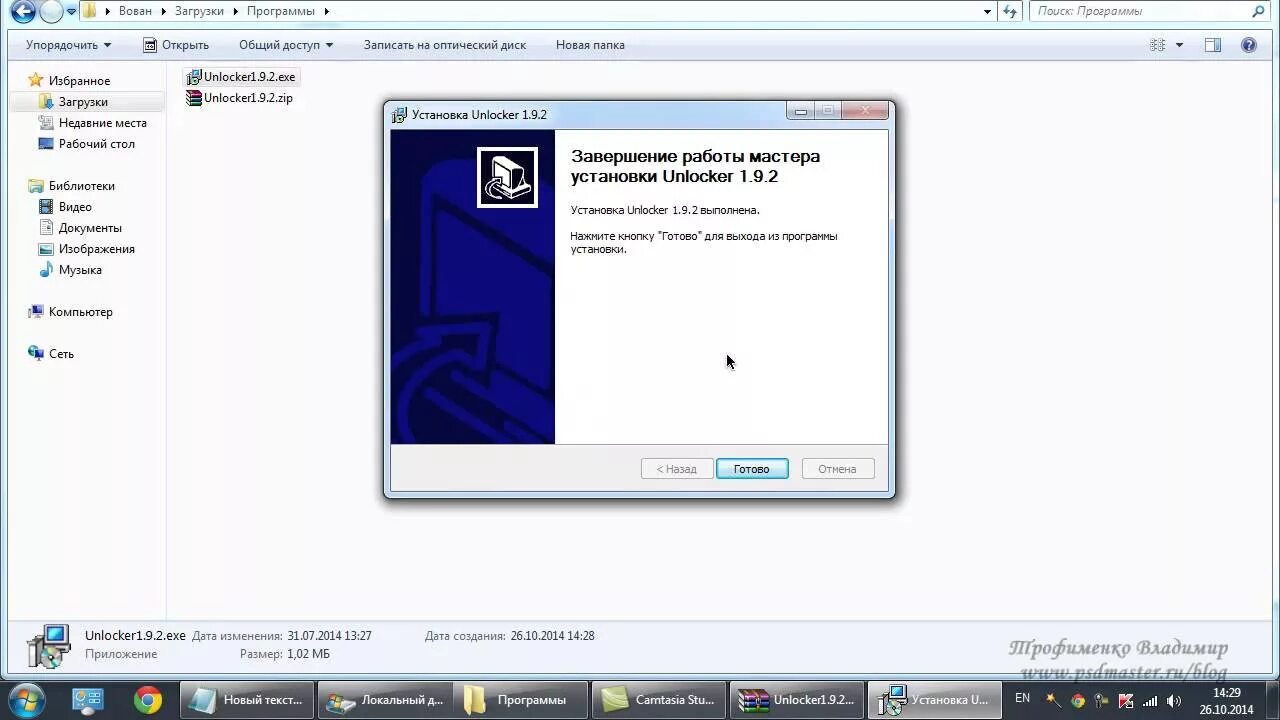Click the change view icon
Screen dimensions: 1280x720
pyautogui.click(x=1158, y=45)
